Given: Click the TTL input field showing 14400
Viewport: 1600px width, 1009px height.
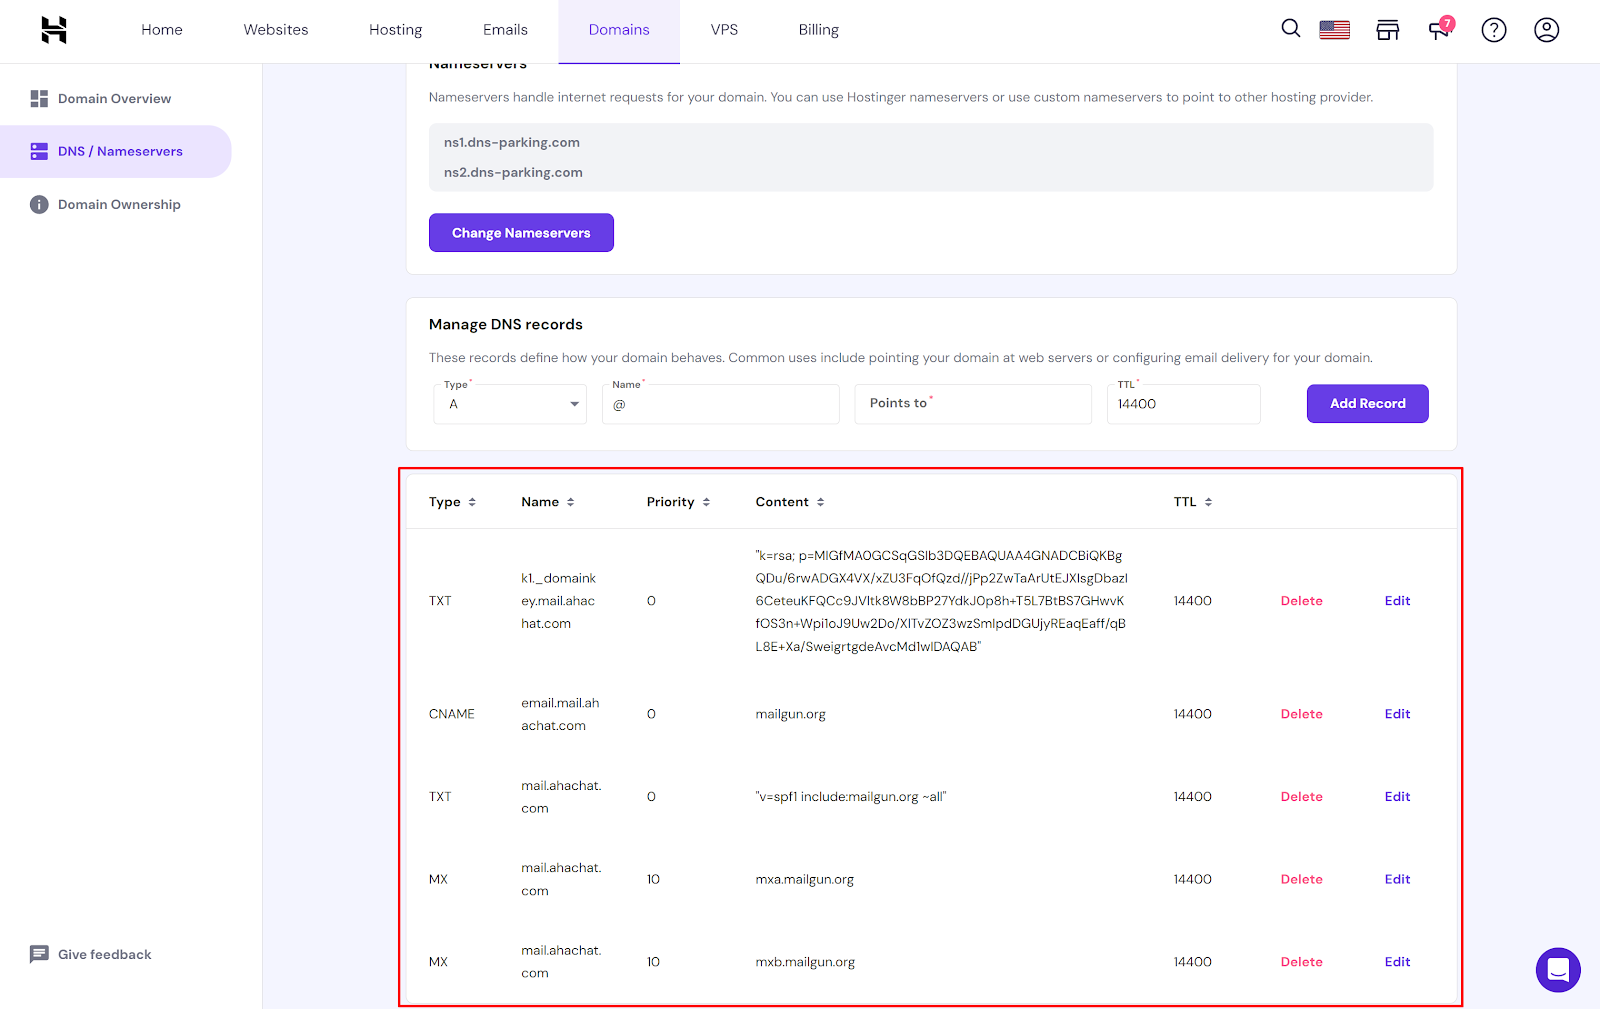Looking at the screenshot, I should pos(1183,404).
